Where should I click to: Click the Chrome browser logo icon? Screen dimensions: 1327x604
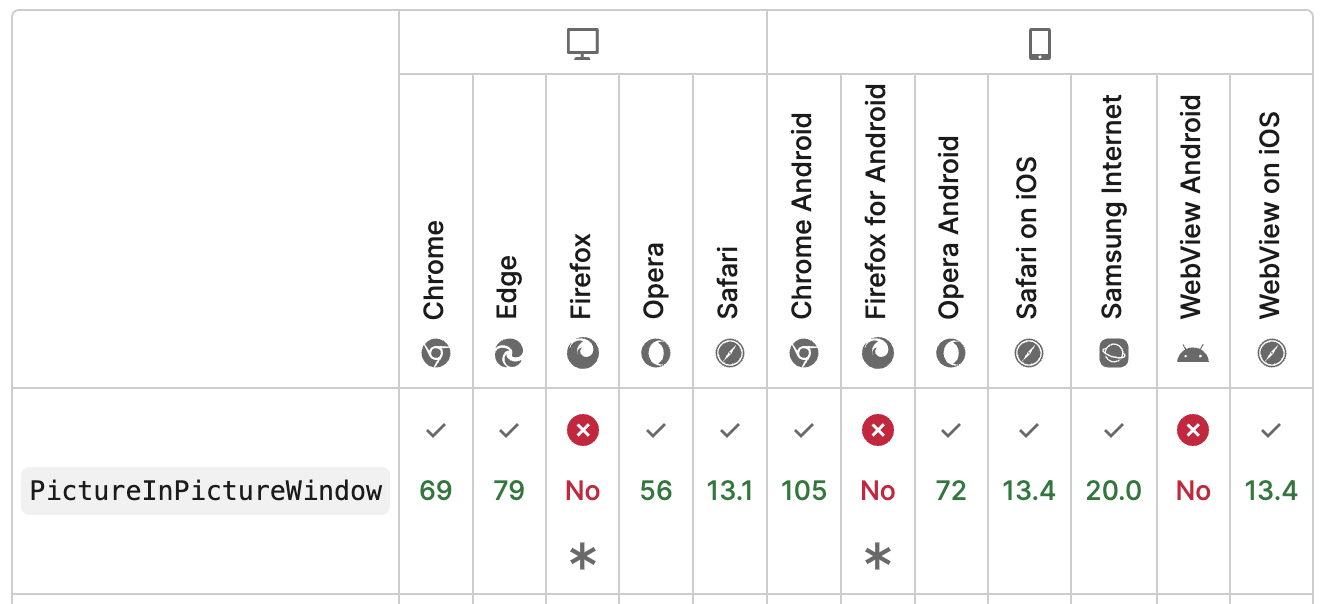(436, 353)
